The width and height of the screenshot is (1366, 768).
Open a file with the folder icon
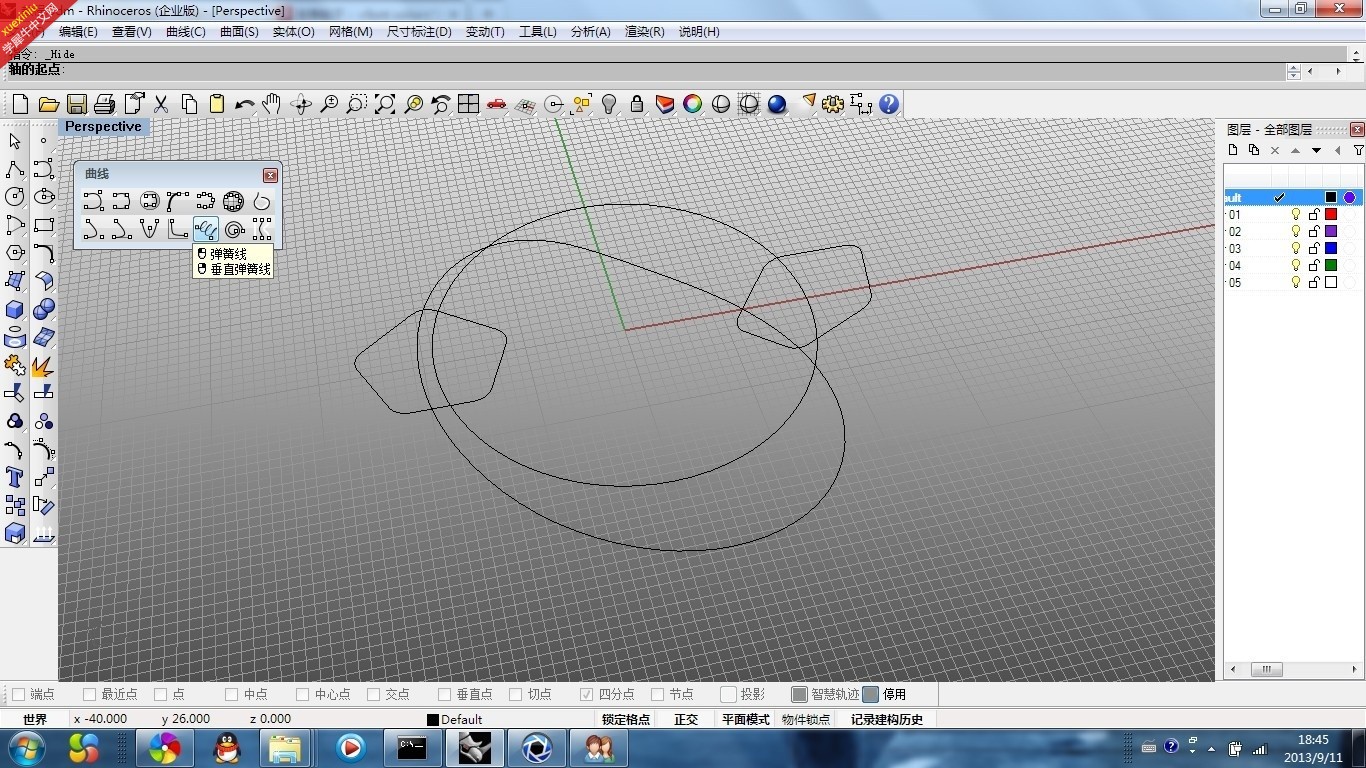coord(48,104)
